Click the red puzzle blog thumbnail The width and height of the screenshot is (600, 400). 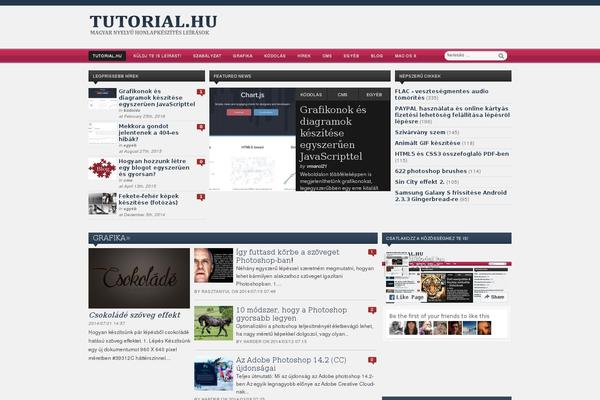102,169
